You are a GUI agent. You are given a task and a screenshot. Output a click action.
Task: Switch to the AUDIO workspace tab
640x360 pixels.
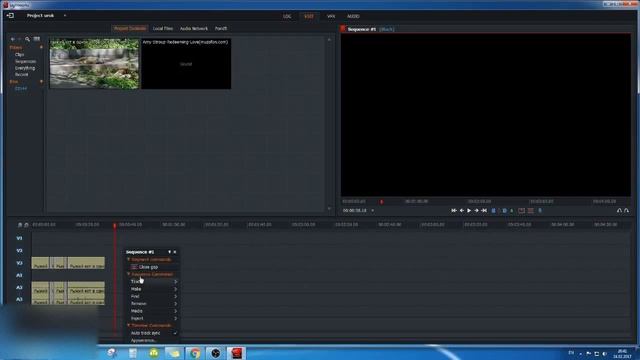tap(353, 16)
